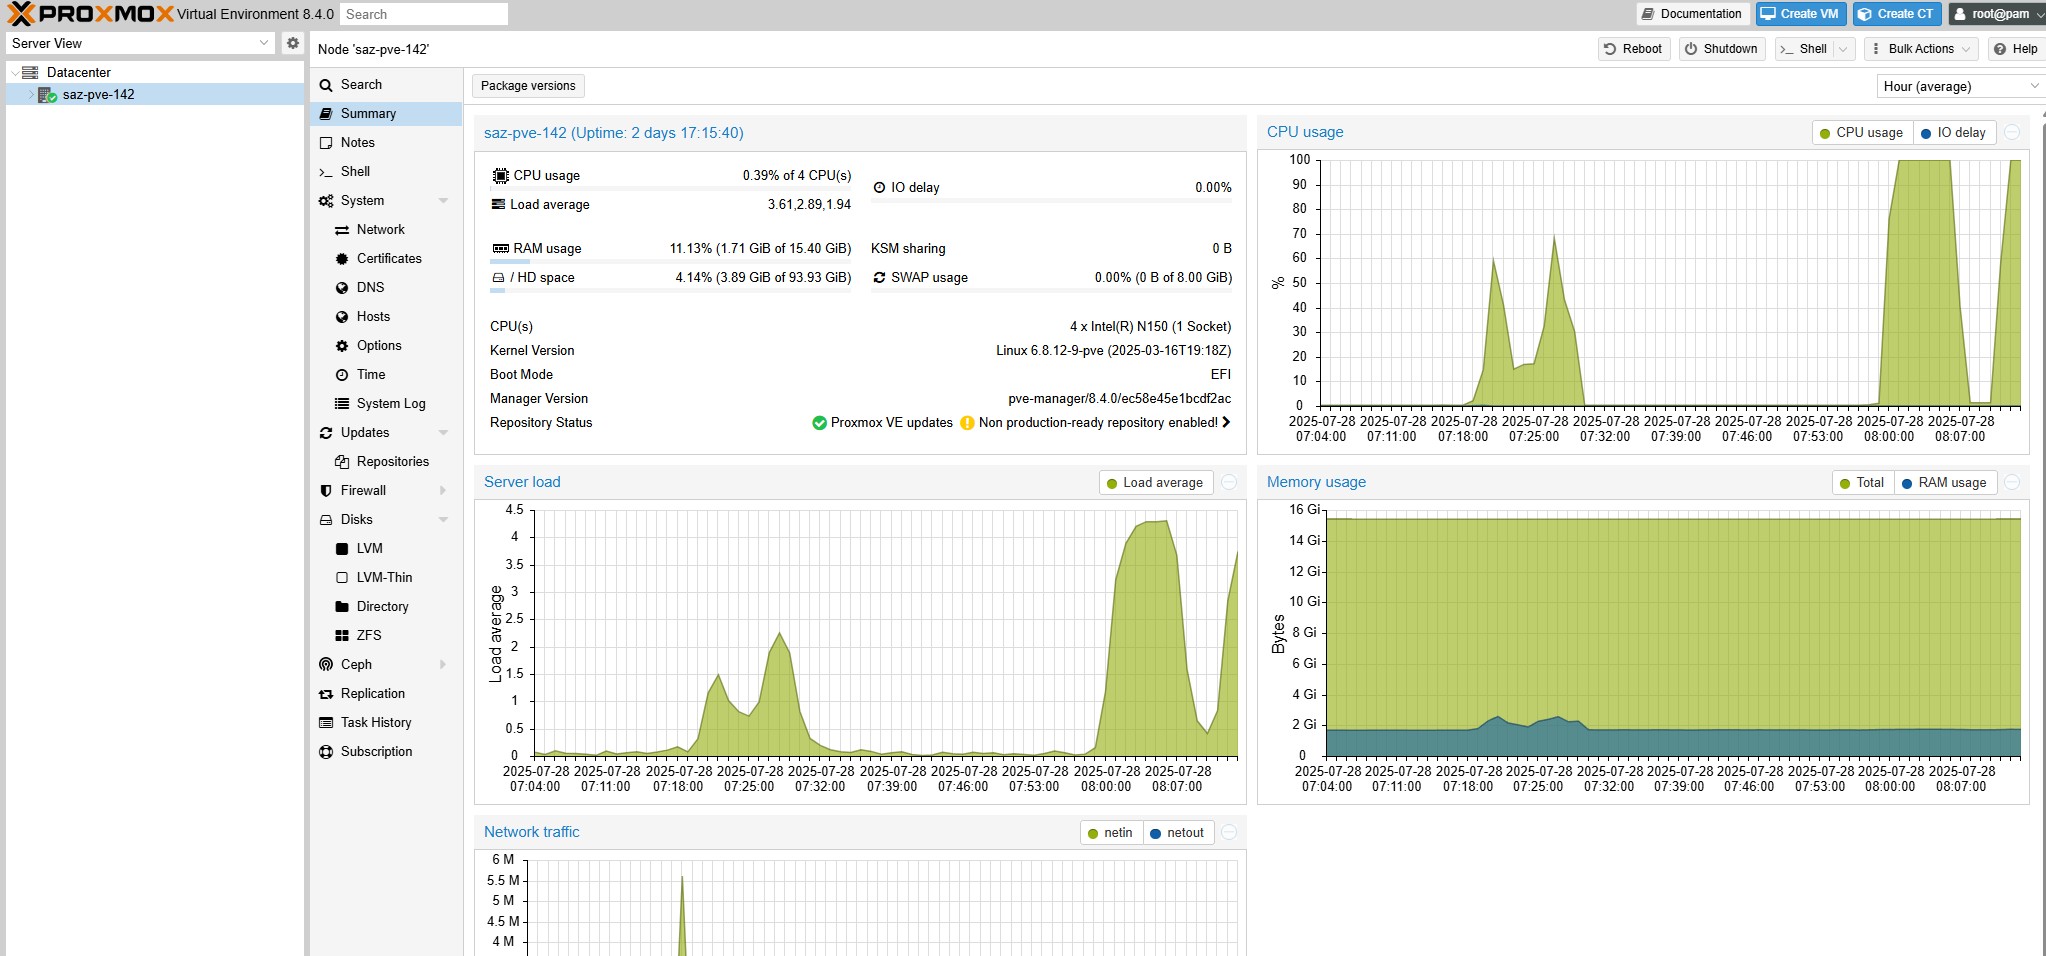The height and width of the screenshot is (956, 2046).
Task: Click the Load average legend color swatch
Action: click(x=1111, y=483)
